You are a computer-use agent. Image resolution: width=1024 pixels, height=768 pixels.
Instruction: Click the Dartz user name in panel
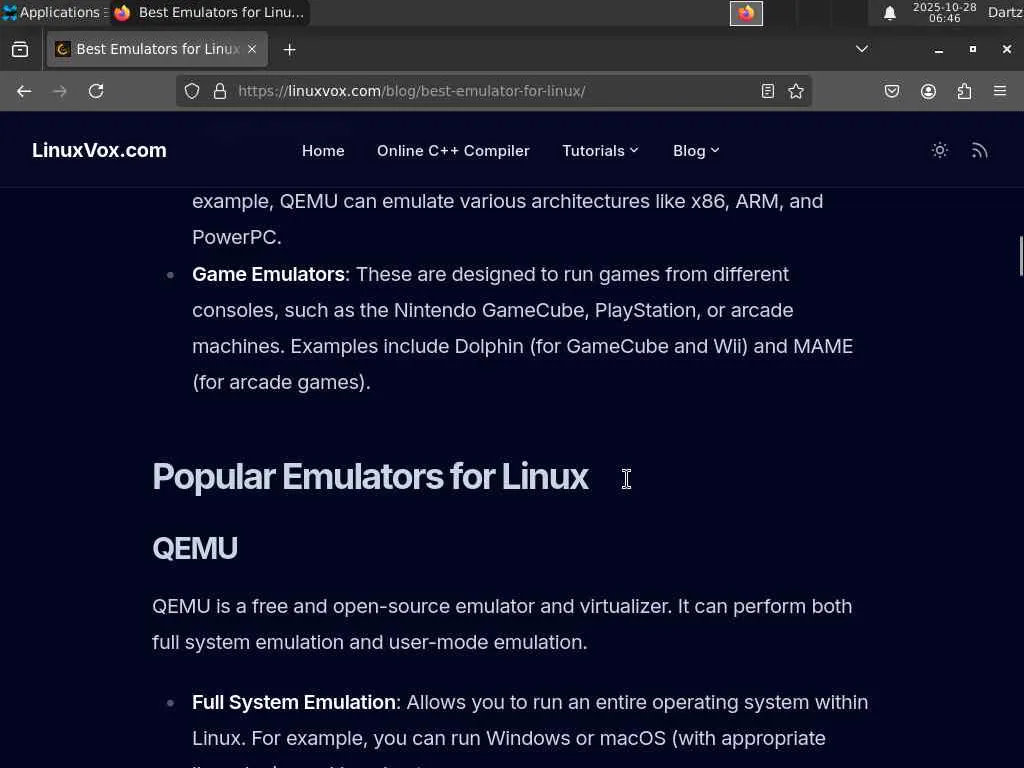pos(1005,13)
